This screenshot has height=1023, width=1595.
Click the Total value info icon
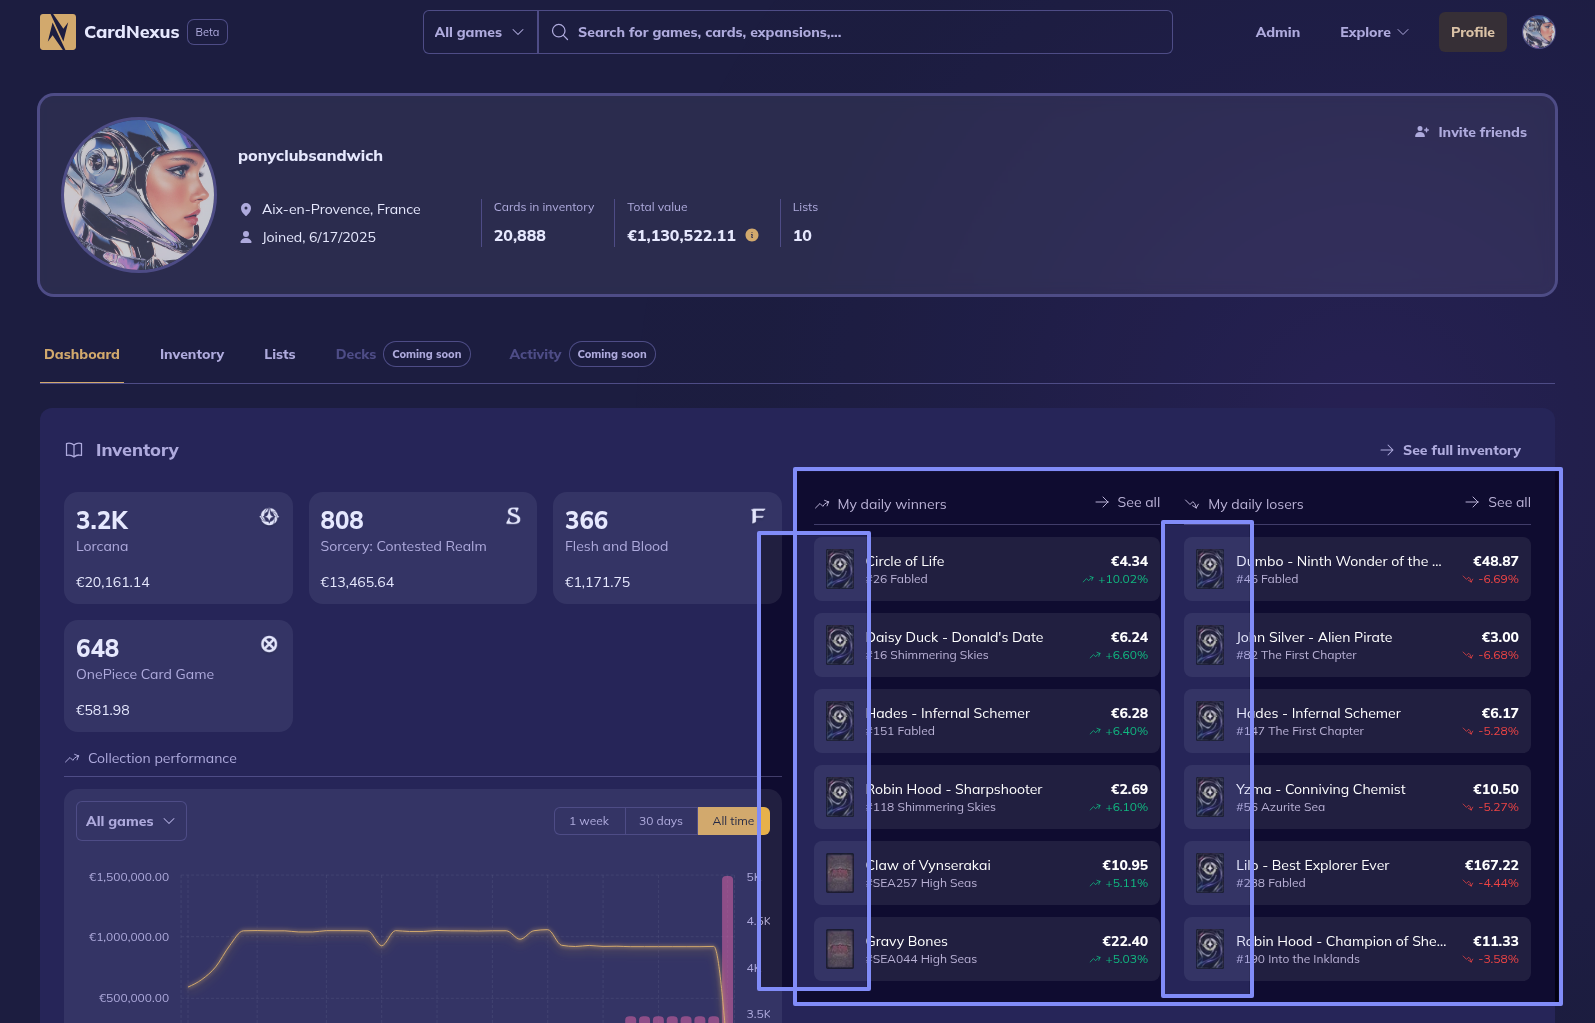[752, 236]
